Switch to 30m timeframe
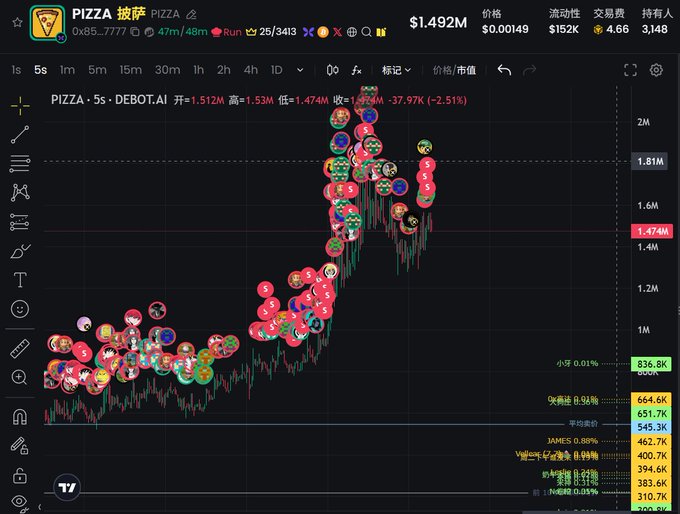 (167, 70)
